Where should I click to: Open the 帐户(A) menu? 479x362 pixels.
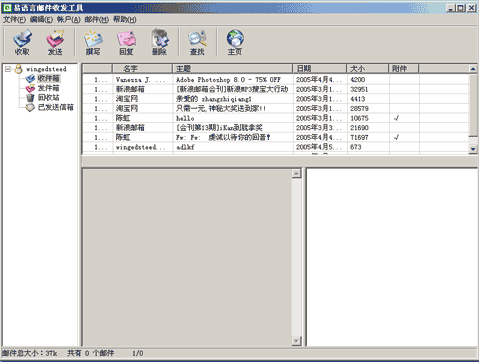[68, 19]
